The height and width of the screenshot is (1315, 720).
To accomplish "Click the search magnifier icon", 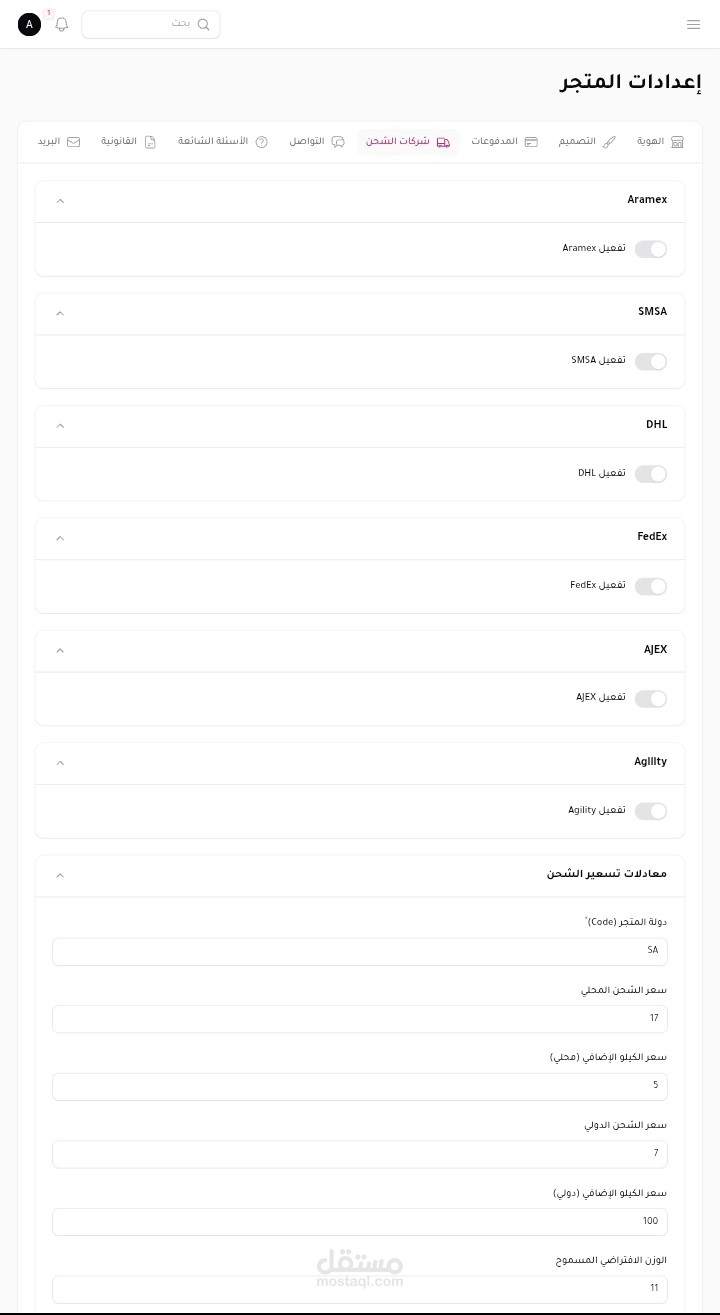I will tap(204, 24).
